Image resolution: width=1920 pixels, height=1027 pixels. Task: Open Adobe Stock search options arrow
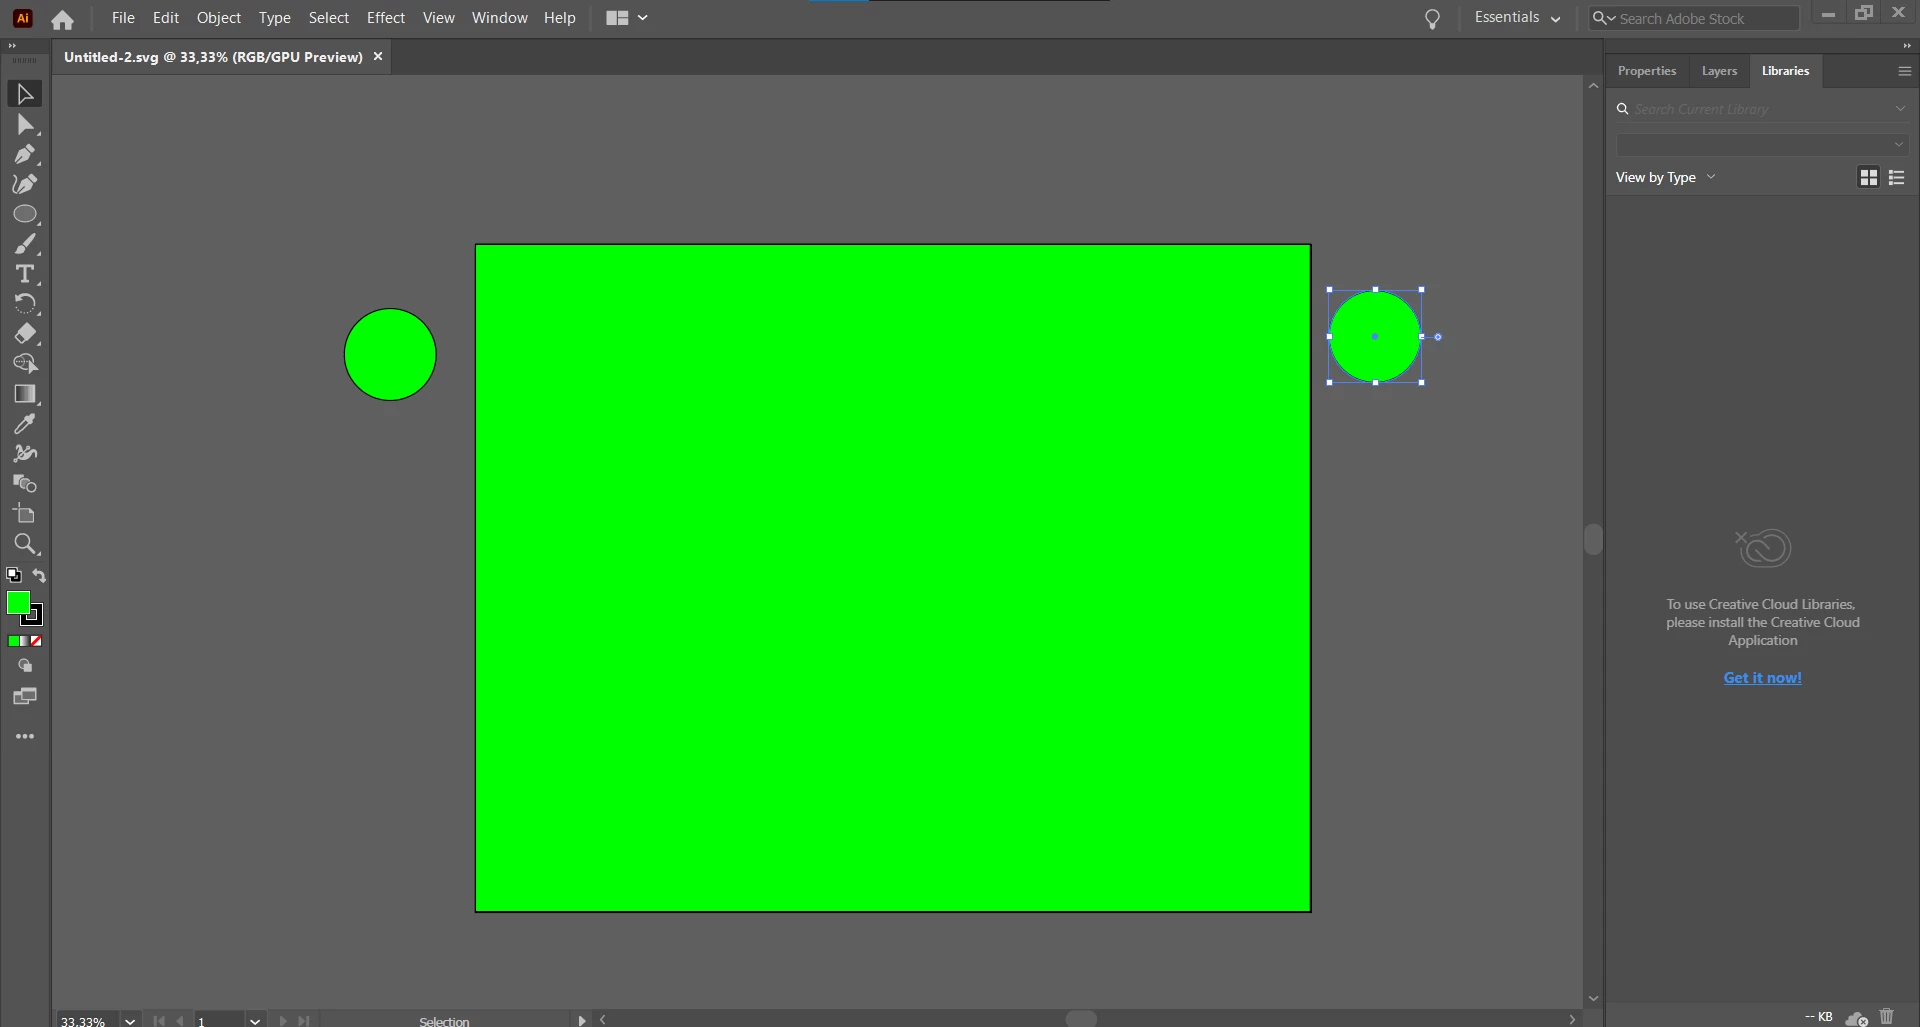click(x=1604, y=18)
